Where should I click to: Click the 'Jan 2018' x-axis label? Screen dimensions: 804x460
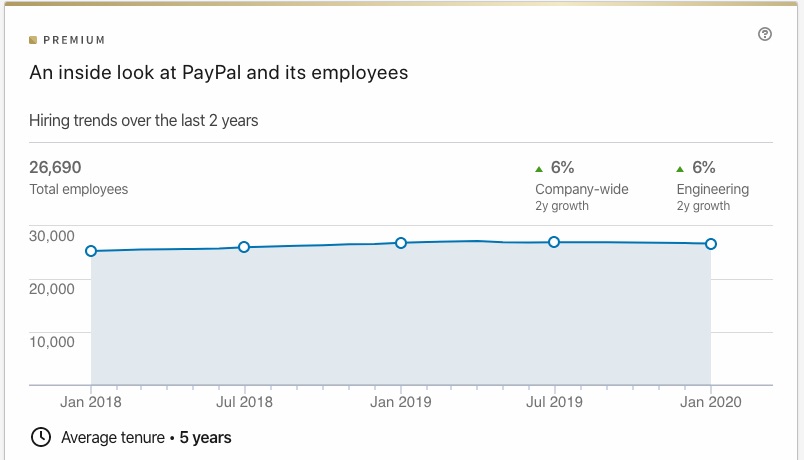[91, 402]
